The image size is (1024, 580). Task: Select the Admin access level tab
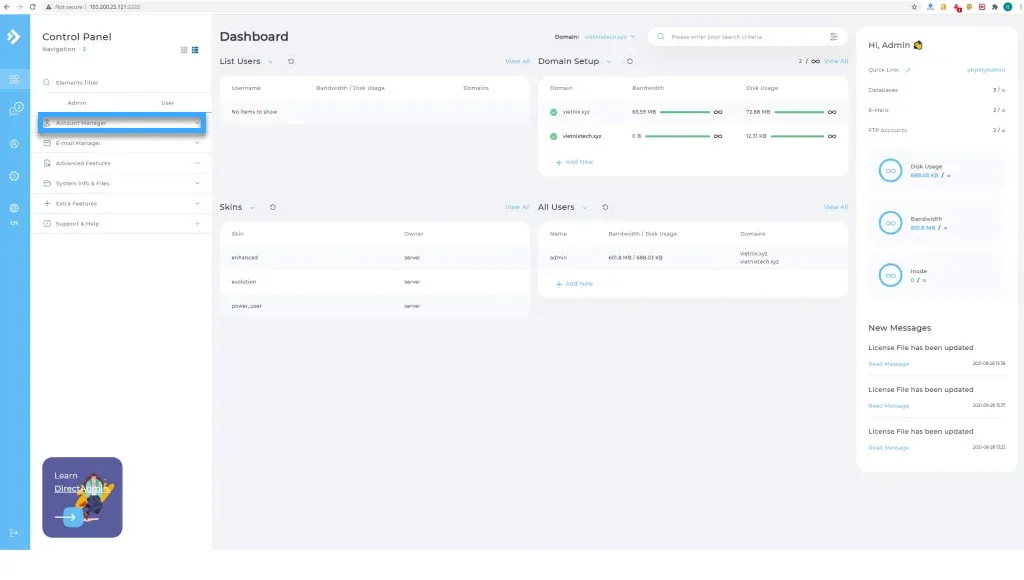pos(77,103)
